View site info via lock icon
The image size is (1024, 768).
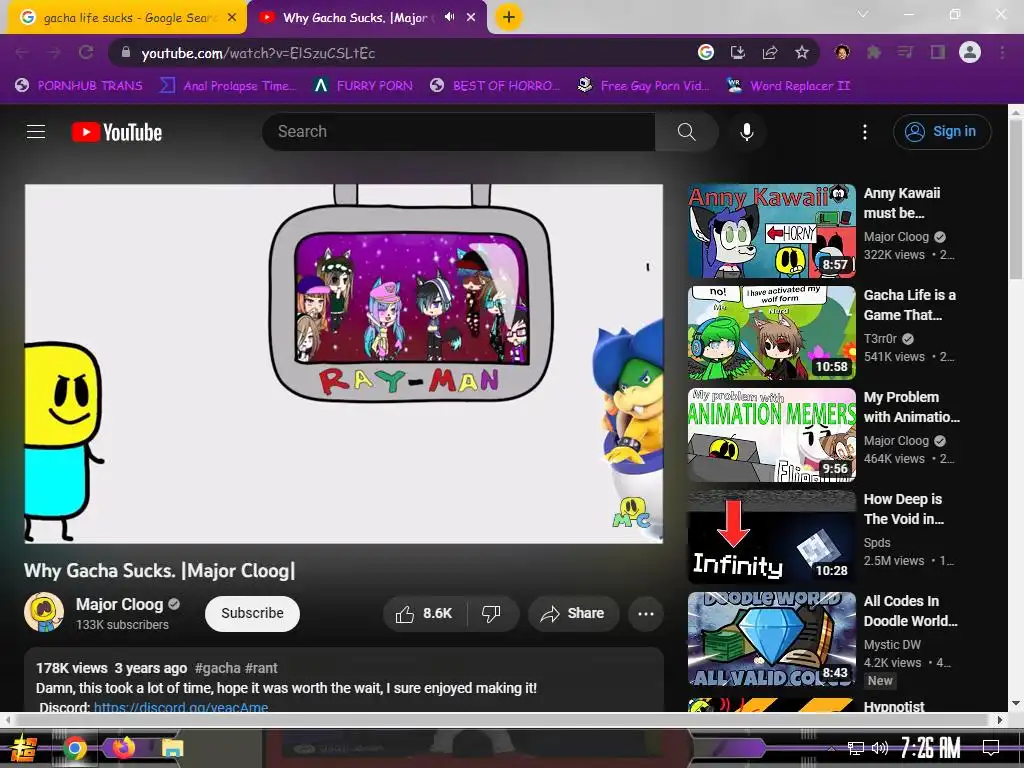[126, 52]
